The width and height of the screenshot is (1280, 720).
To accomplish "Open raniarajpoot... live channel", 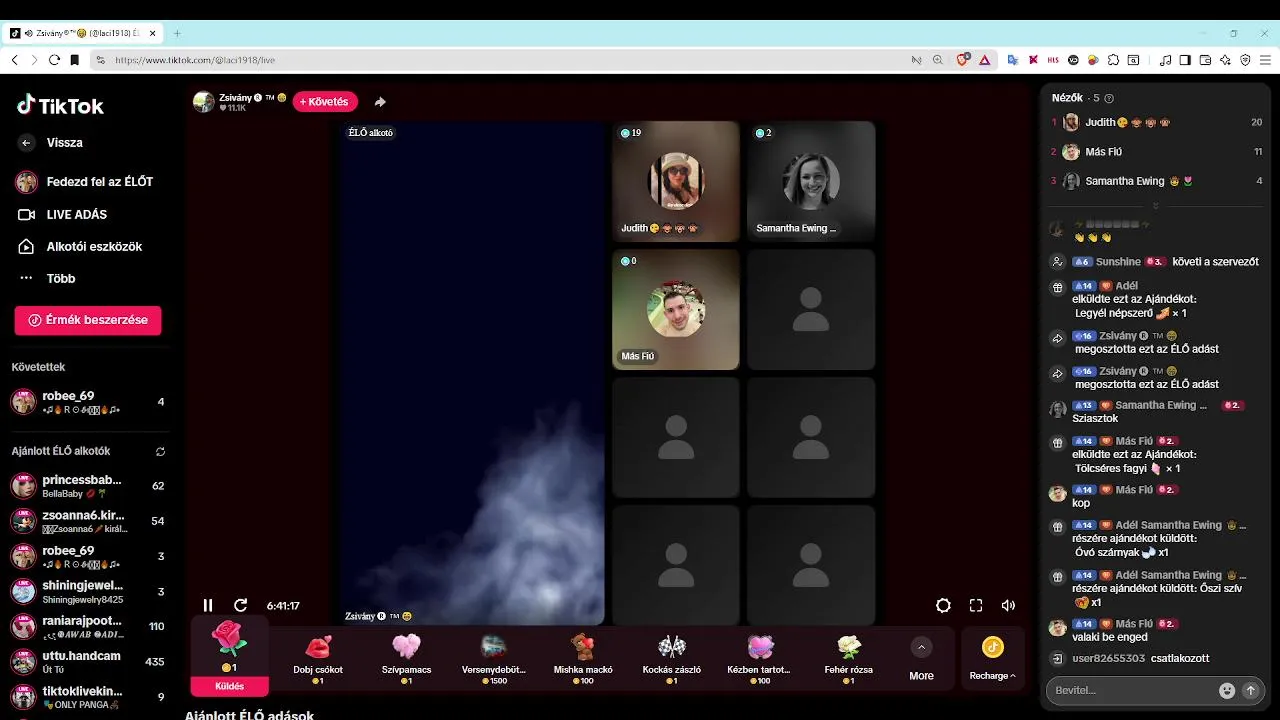I will pyautogui.click(x=88, y=626).
